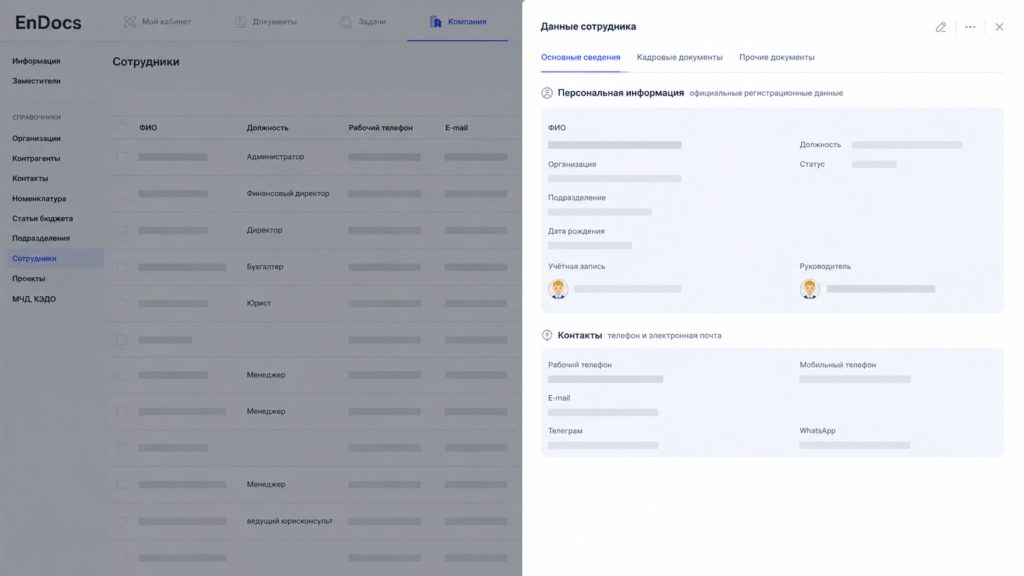Click the Подразделение value field in panel
This screenshot has height=576, width=1024.
(x=600, y=212)
